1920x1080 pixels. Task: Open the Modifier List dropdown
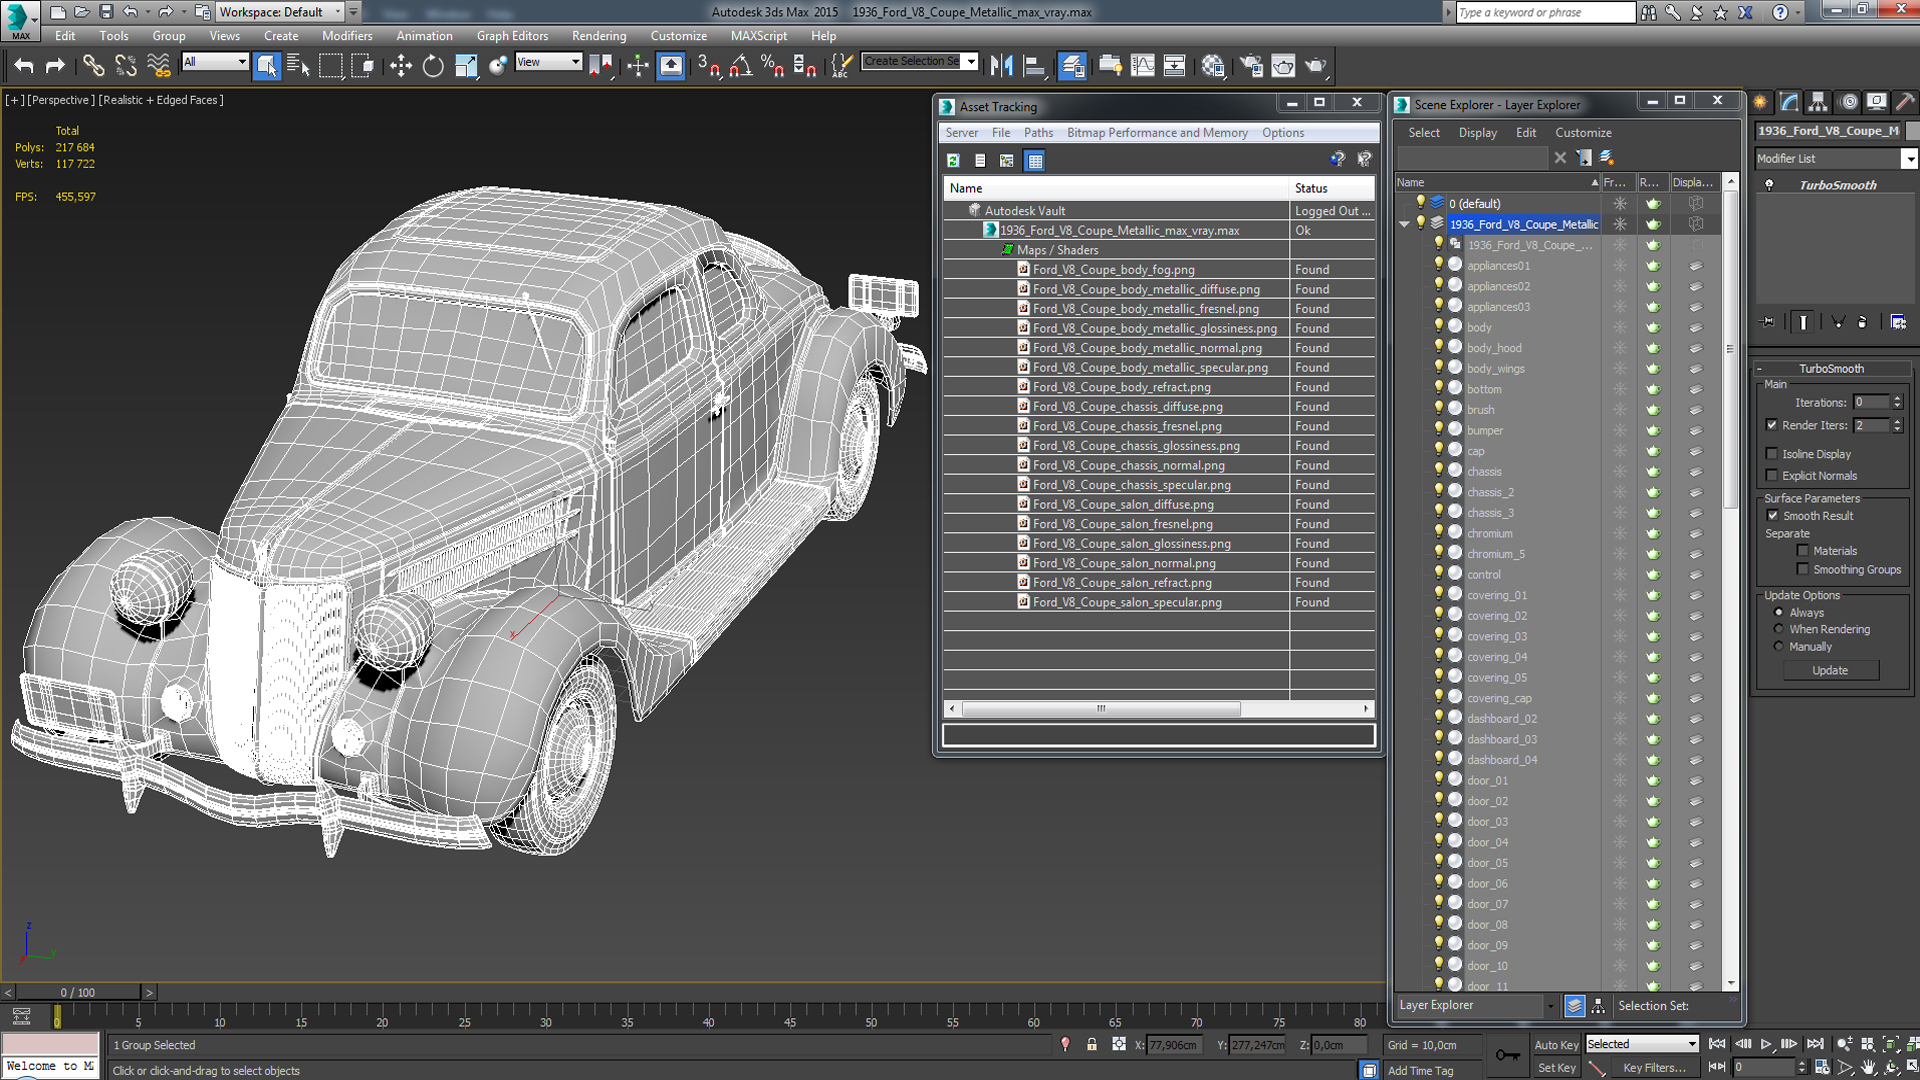point(1908,159)
